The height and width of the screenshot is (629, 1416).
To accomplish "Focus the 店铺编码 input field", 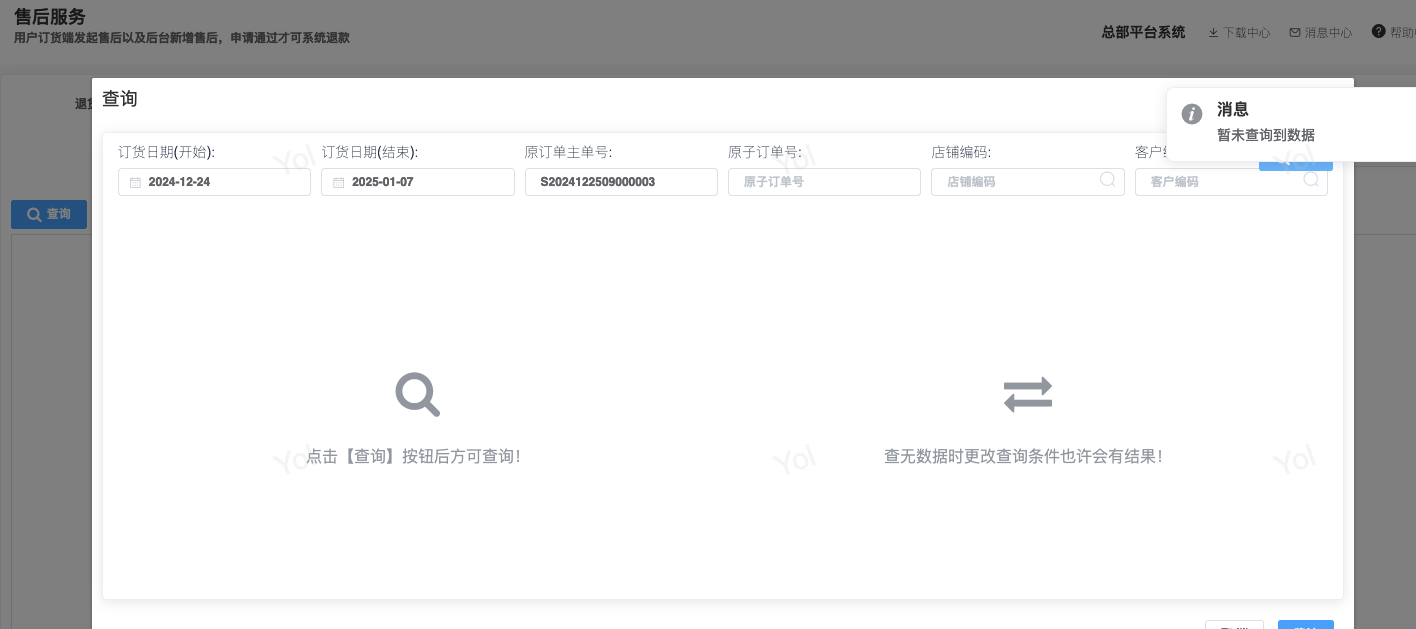I will click(x=1028, y=182).
